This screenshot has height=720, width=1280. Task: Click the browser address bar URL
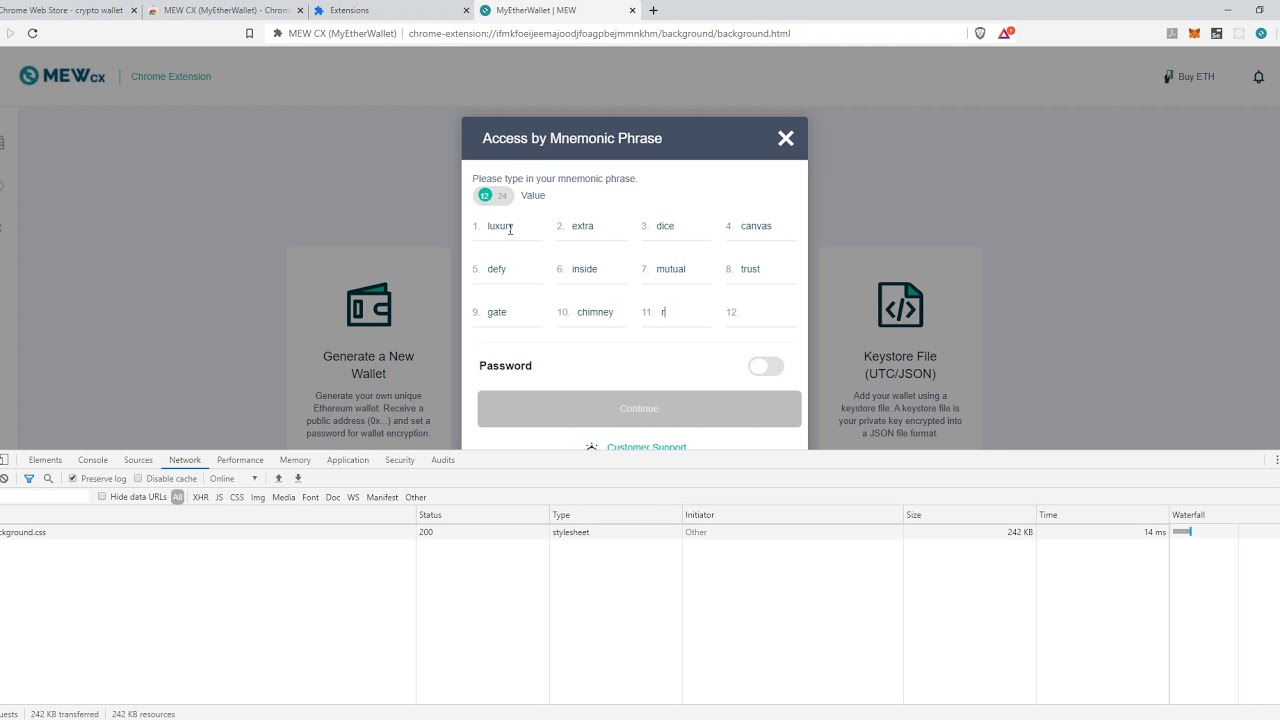[599, 33]
